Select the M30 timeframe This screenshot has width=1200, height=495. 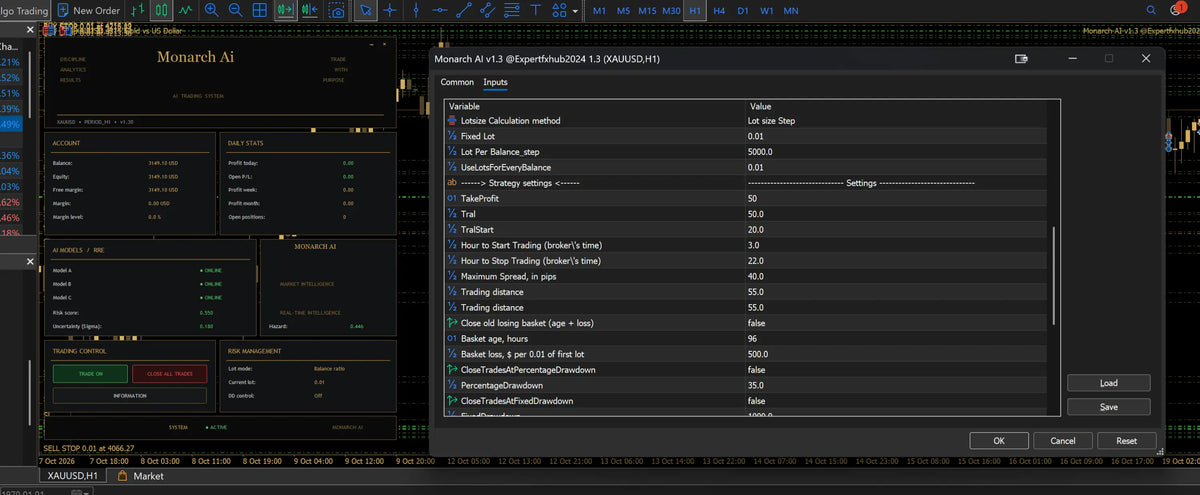(x=672, y=10)
